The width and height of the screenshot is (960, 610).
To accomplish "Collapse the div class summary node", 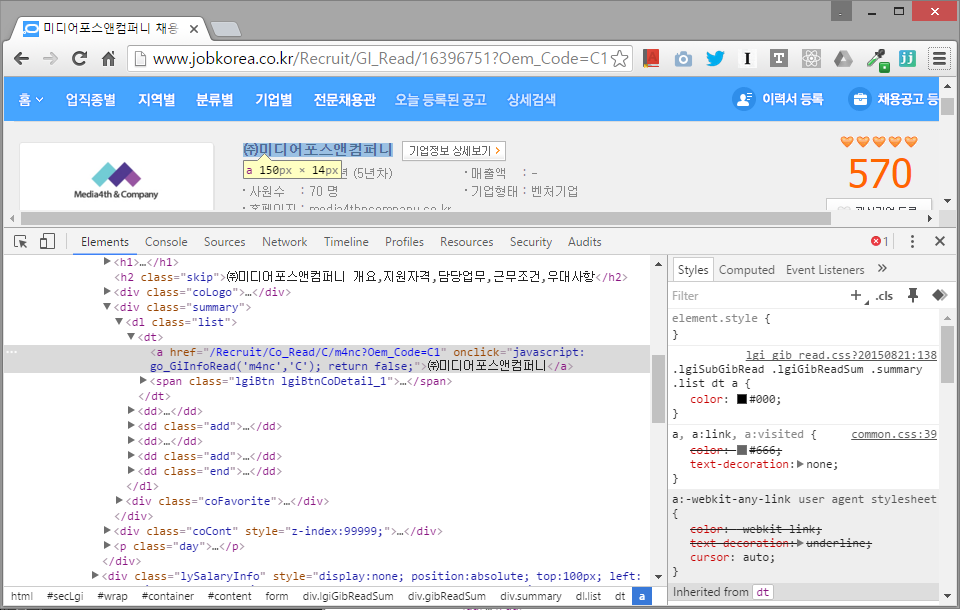I will [x=107, y=307].
